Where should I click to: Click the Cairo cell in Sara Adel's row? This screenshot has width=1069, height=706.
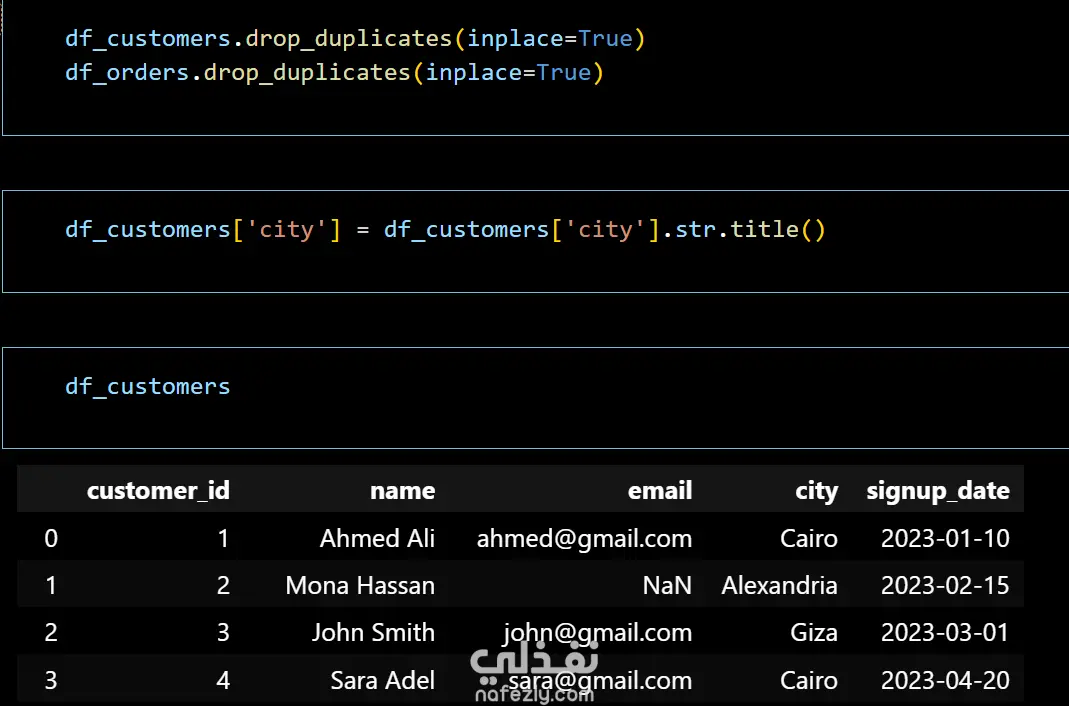pos(809,680)
